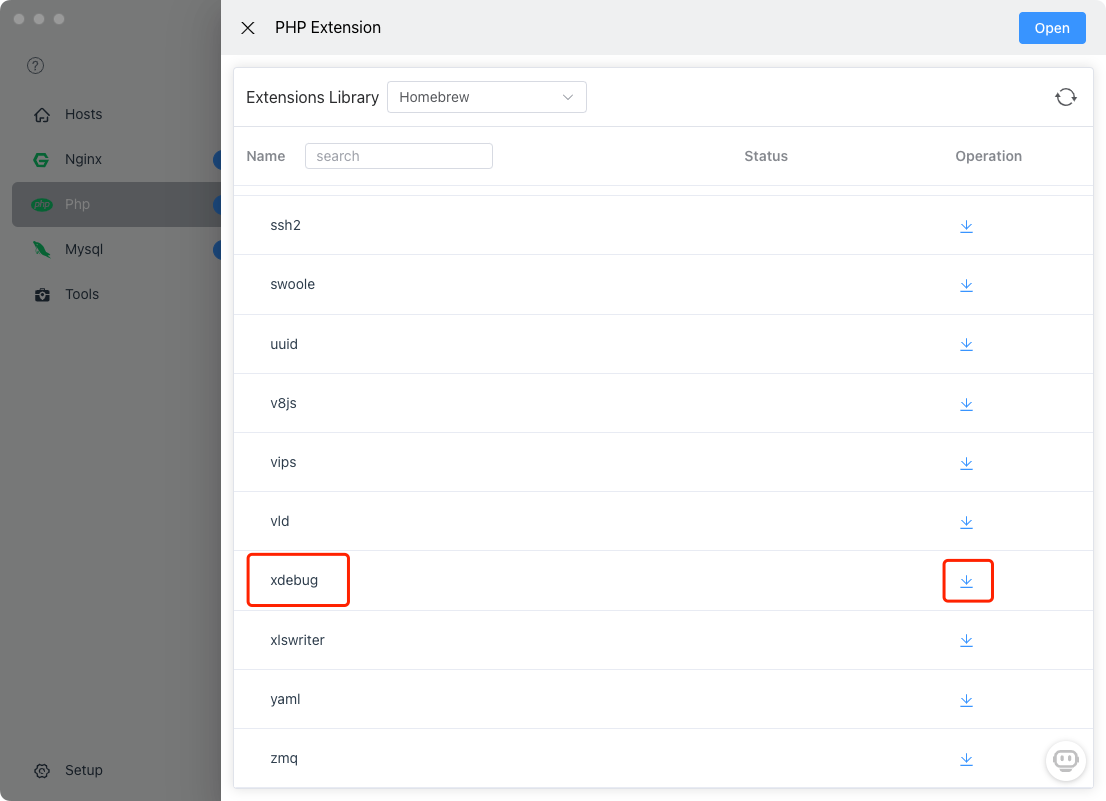The width and height of the screenshot is (1106, 801).
Task: Click the Name column header
Action: (x=266, y=157)
